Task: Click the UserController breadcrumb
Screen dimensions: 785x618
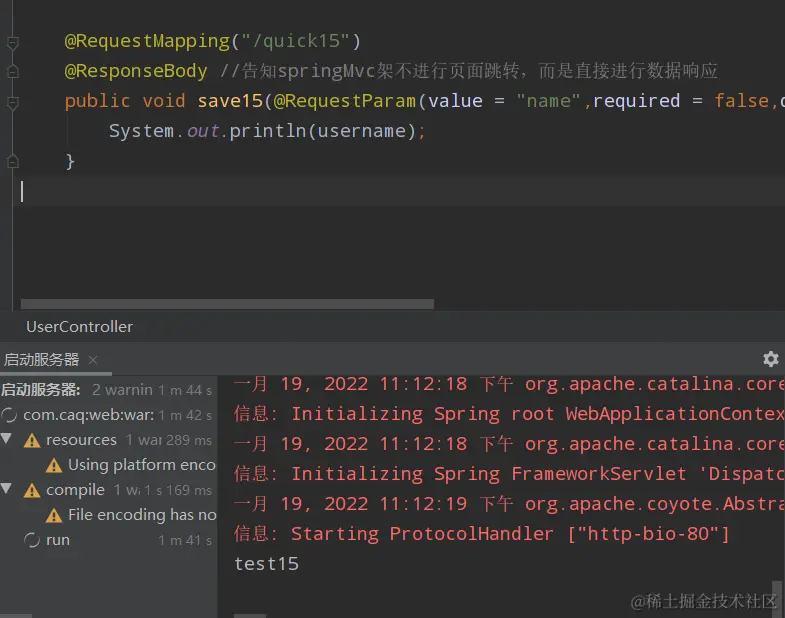Action: [80, 327]
